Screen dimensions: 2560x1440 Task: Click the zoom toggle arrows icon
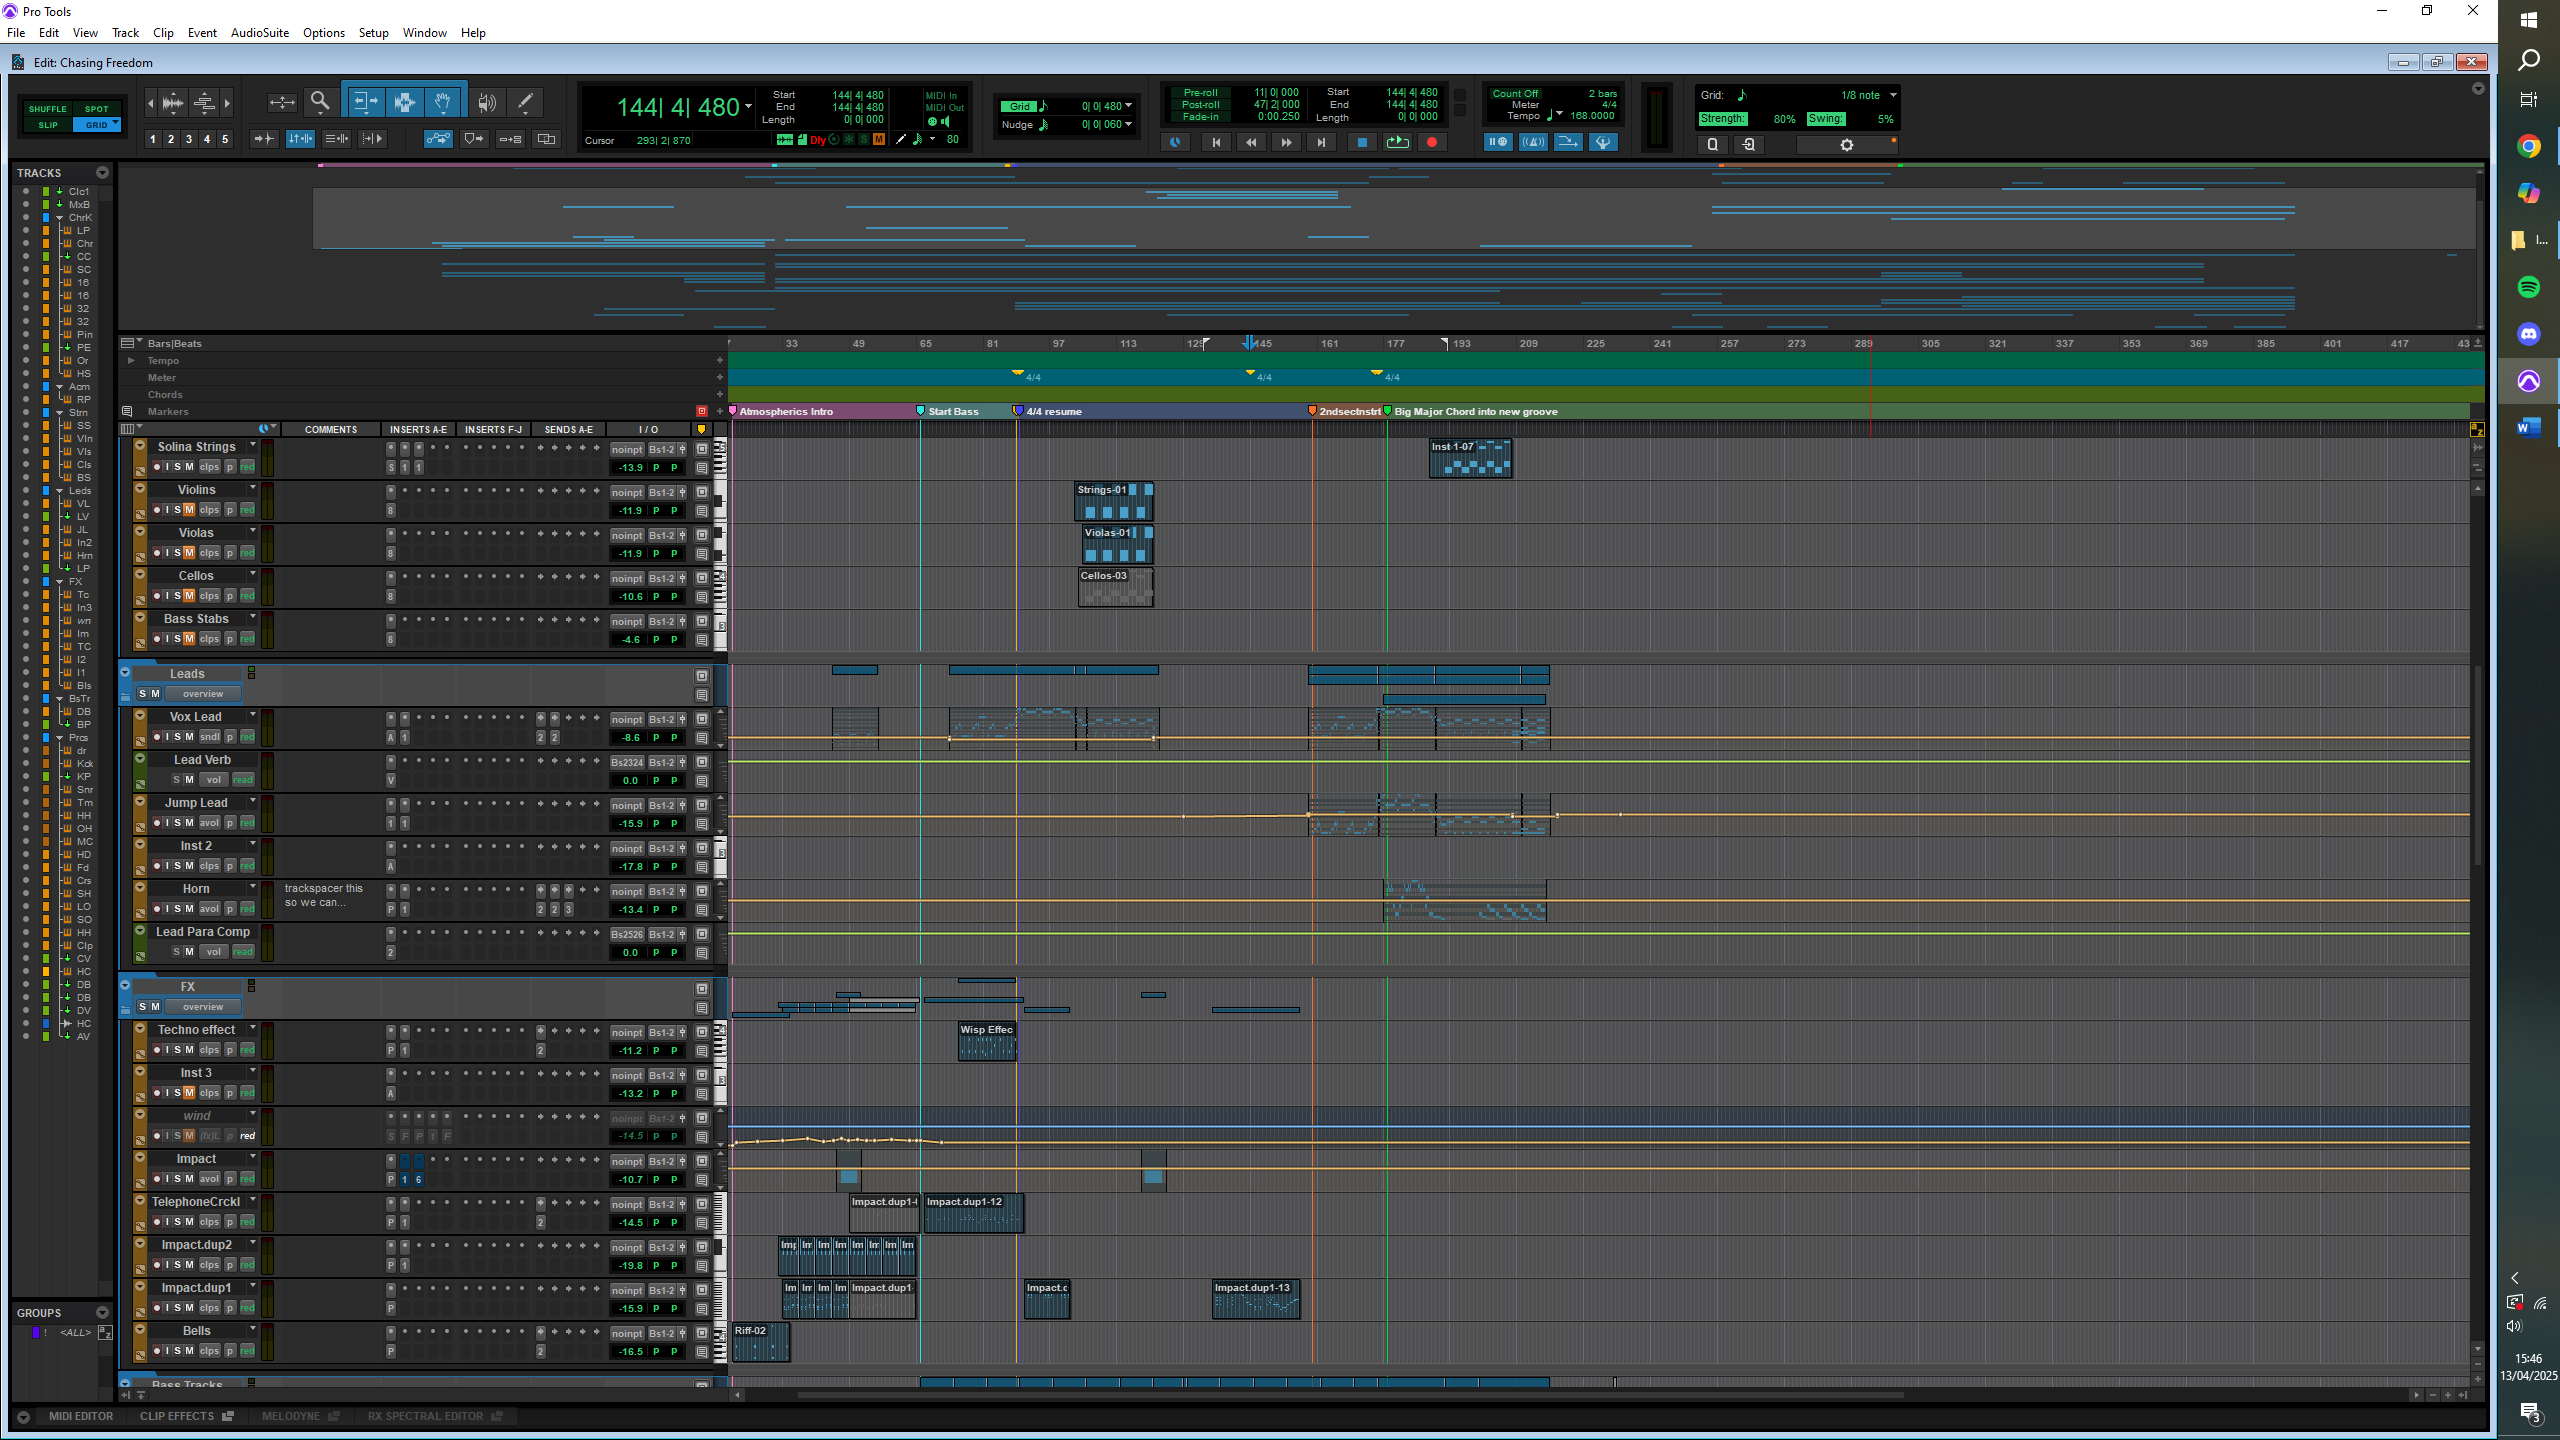tap(282, 102)
